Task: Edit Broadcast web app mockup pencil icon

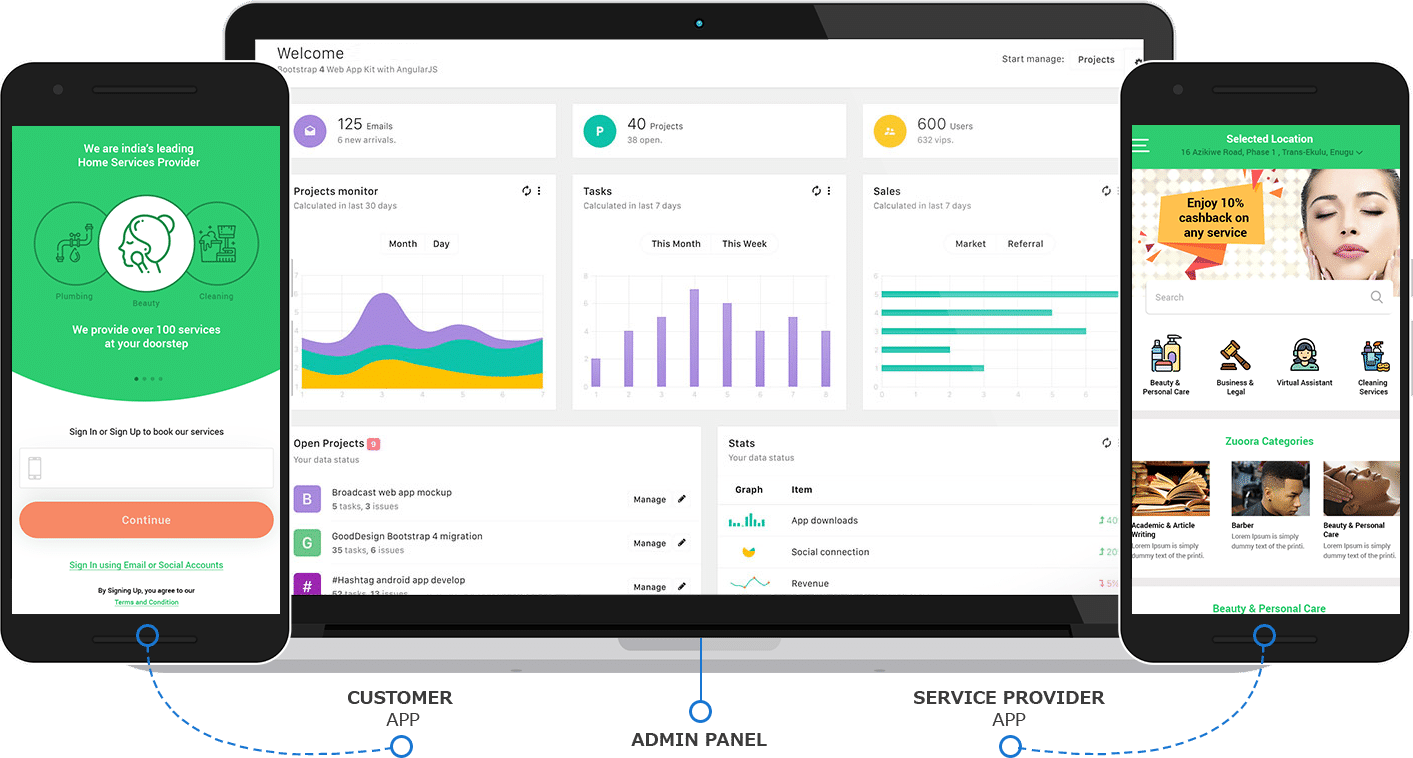Action: pyautogui.click(x=682, y=499)
